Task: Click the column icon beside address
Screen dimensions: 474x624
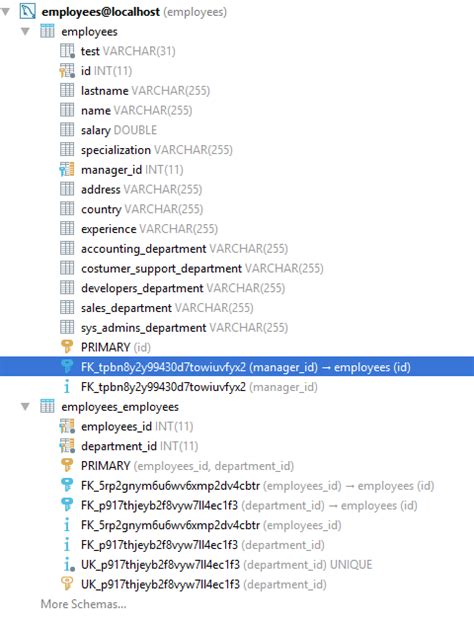Action: click(x=67, y=189)
